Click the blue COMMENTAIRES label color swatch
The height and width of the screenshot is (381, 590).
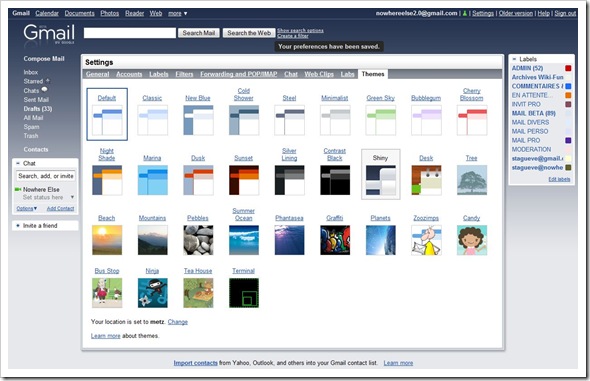tap(568, 86)
